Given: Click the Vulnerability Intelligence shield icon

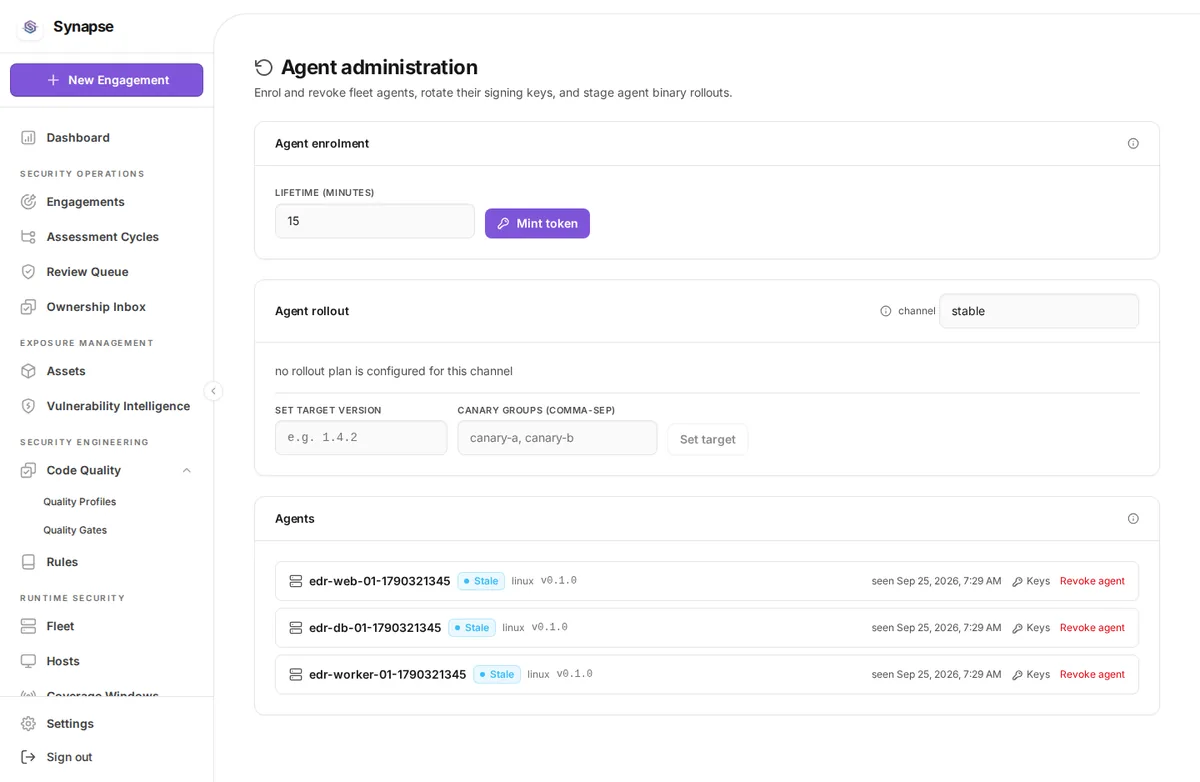Looking at the screenshot, I should click(x=28, y=405).
